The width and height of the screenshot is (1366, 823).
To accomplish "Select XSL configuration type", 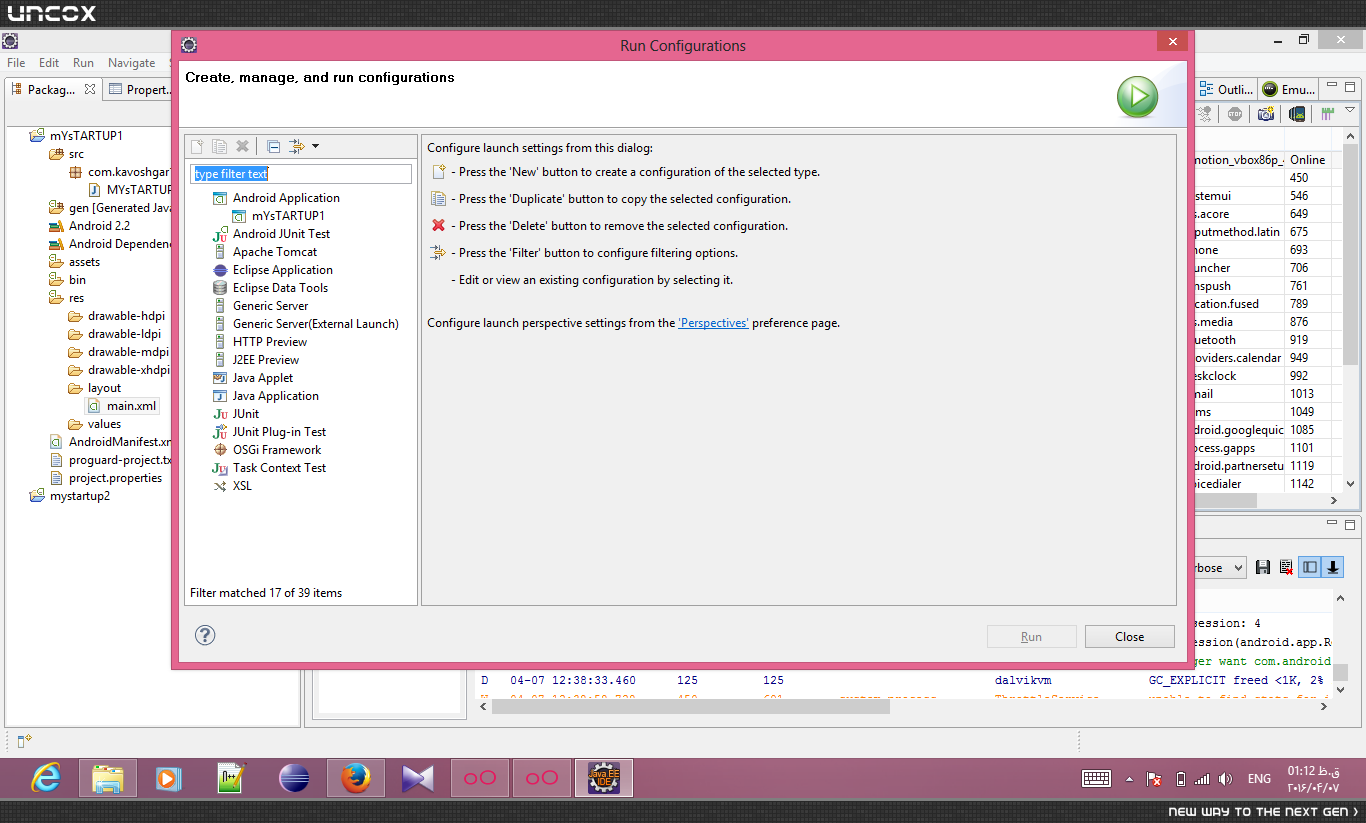I will tap(242, 486).
